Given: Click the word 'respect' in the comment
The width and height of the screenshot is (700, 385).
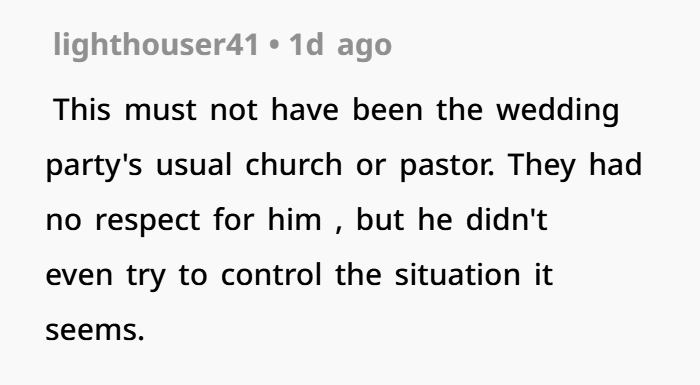Looking at the screenshot, I should [148, 222].
